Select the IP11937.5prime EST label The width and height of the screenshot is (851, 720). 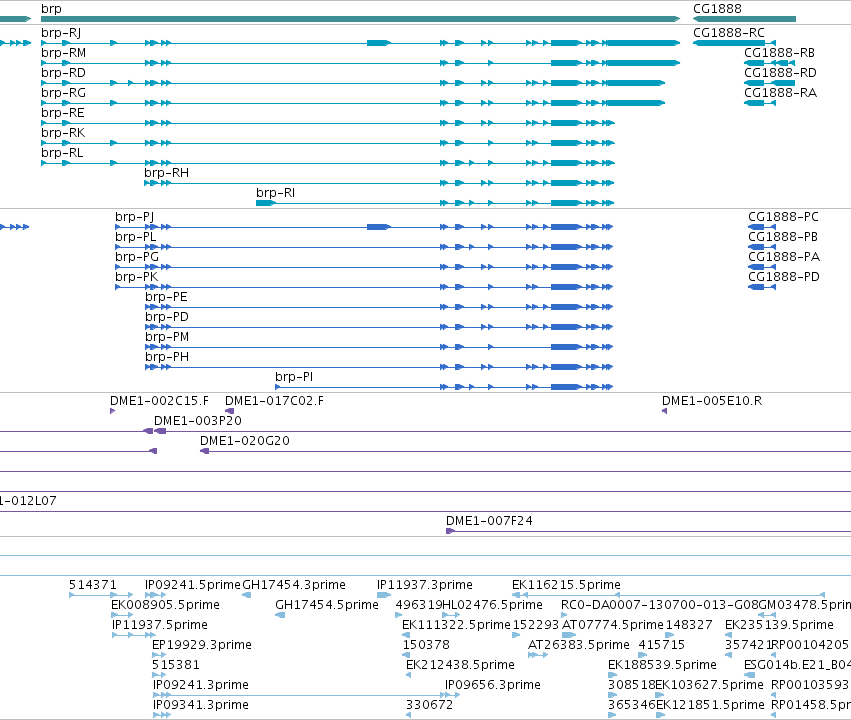(160, 626)
